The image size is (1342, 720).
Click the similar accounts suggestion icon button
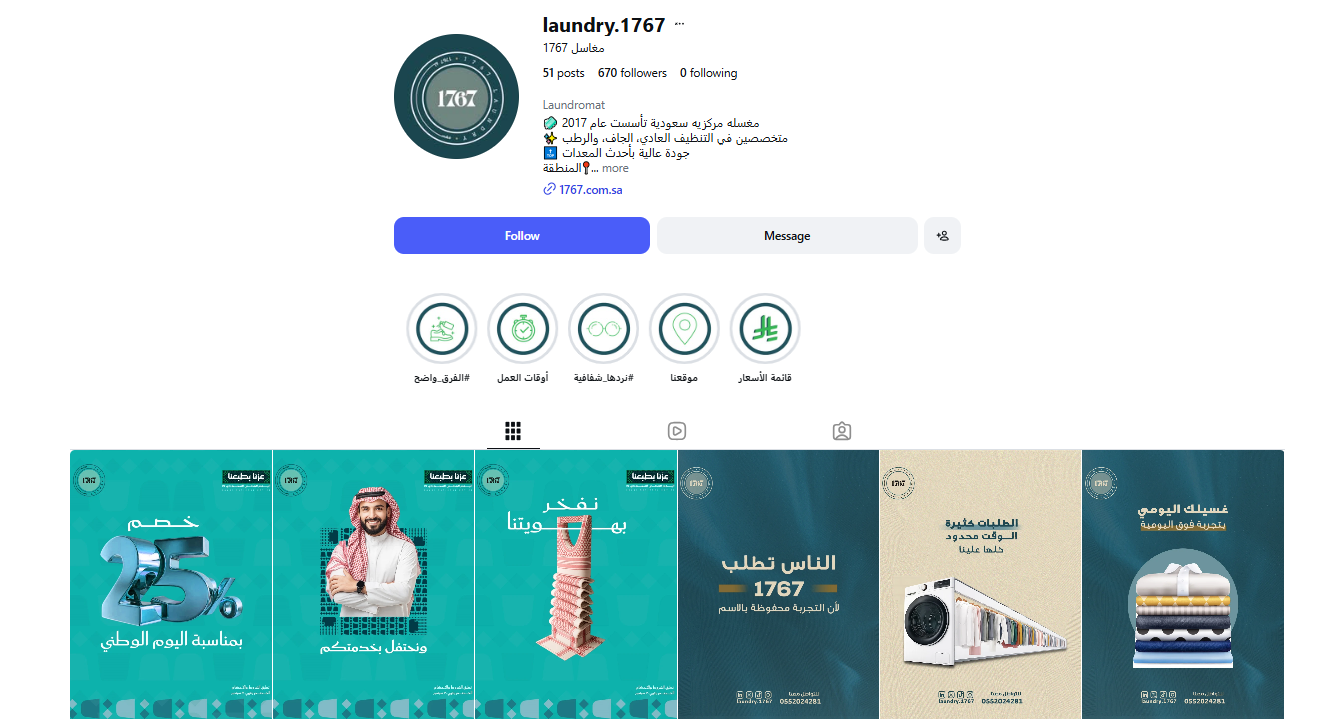(942, 236)
